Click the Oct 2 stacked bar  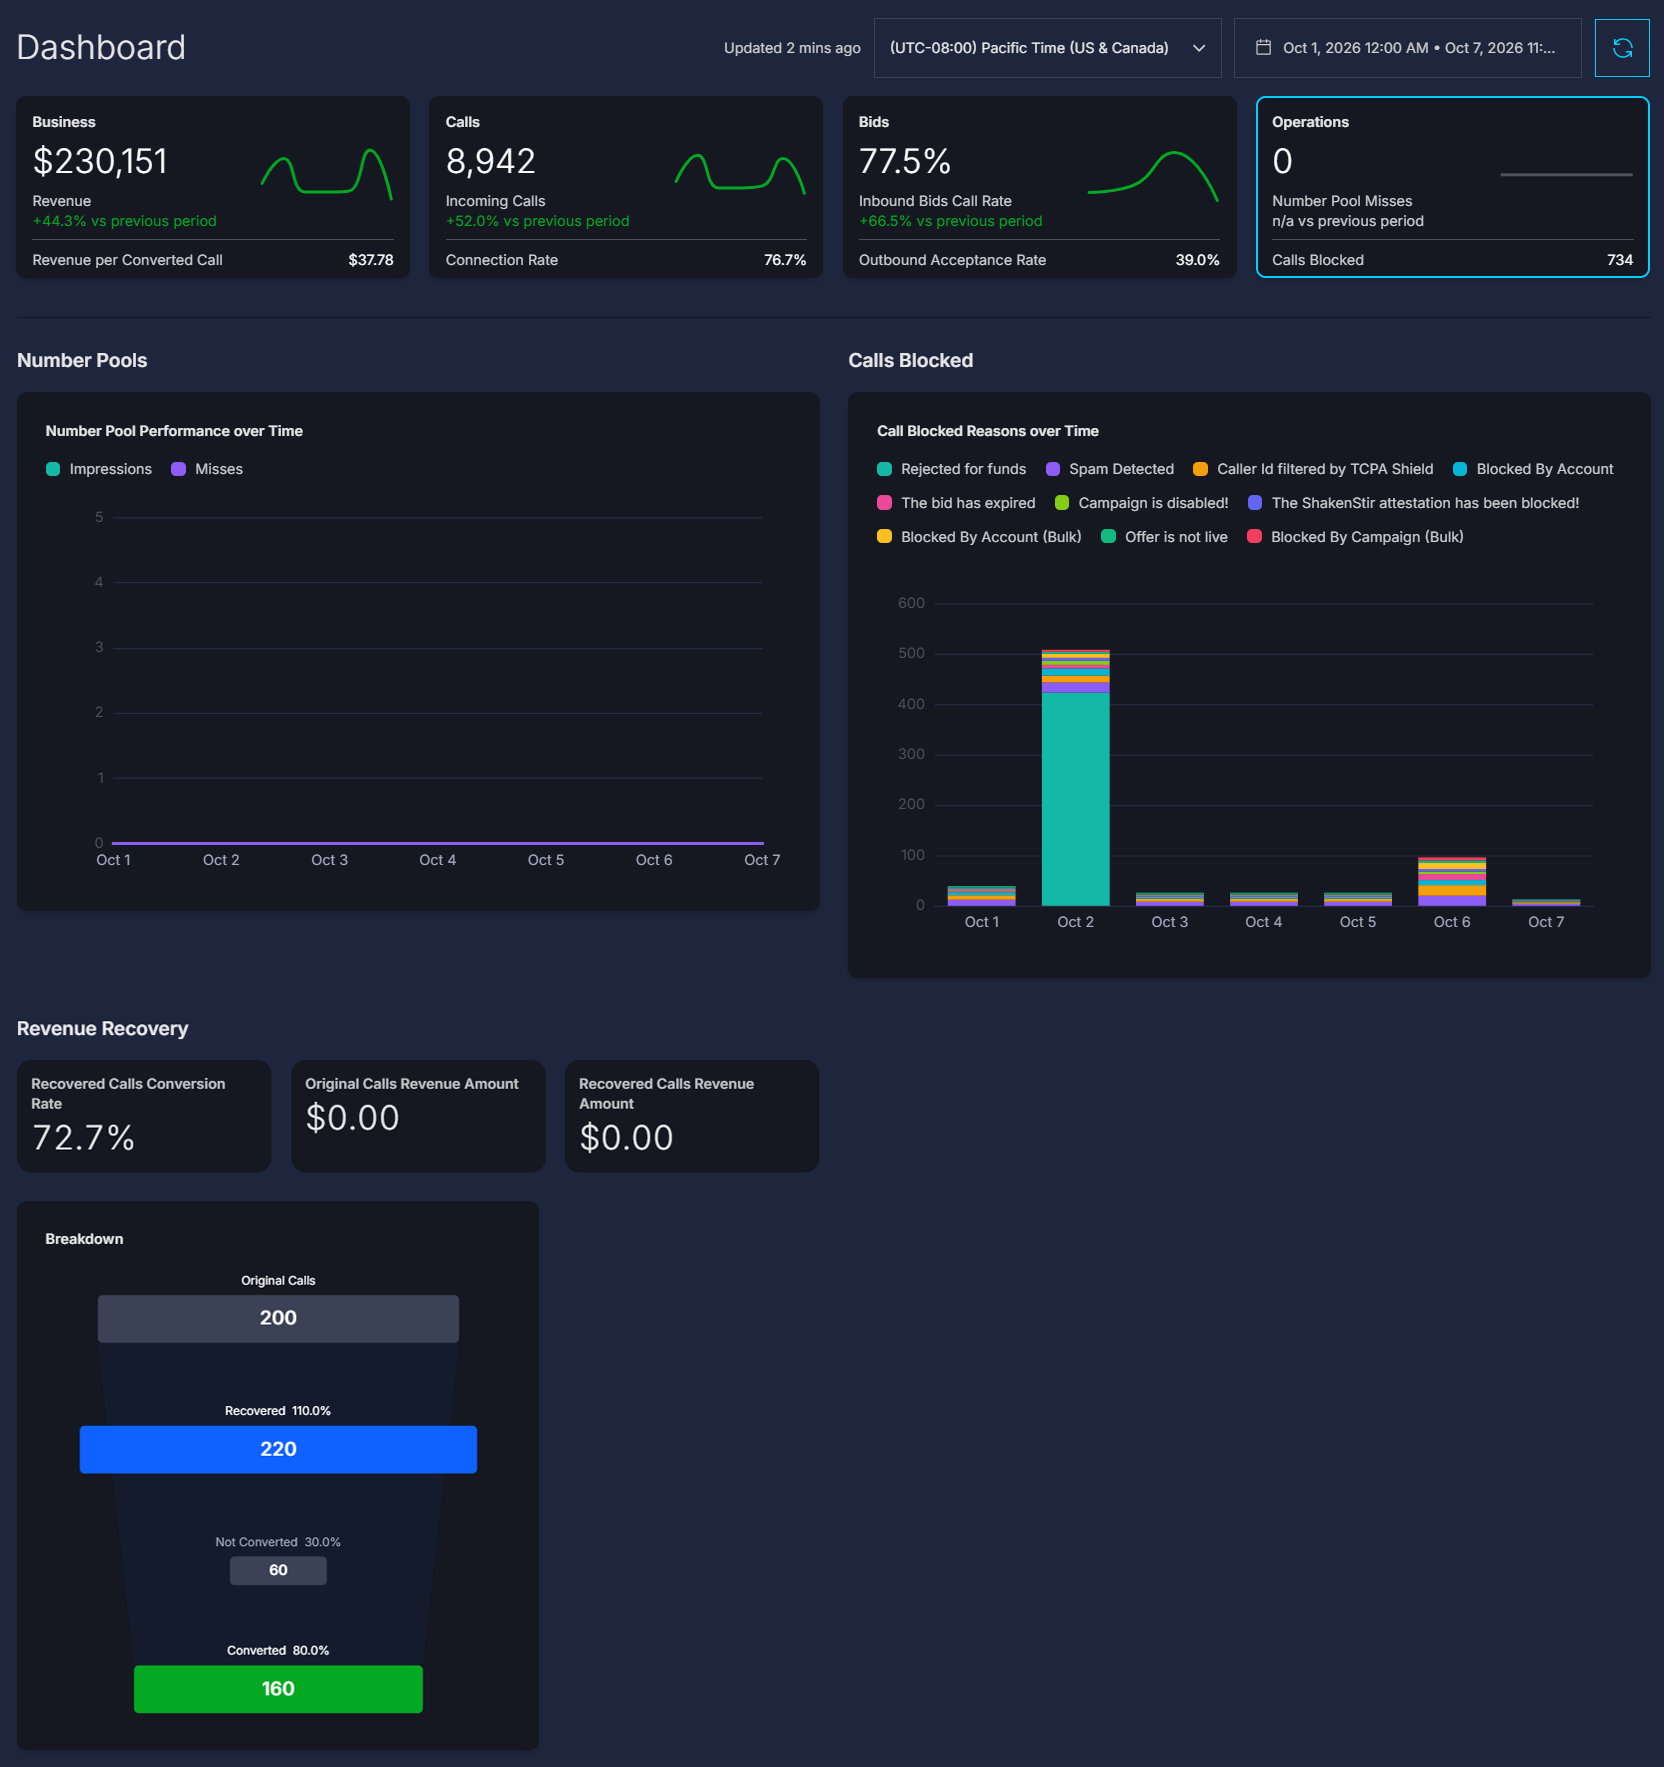click(x=1075, y=778)
